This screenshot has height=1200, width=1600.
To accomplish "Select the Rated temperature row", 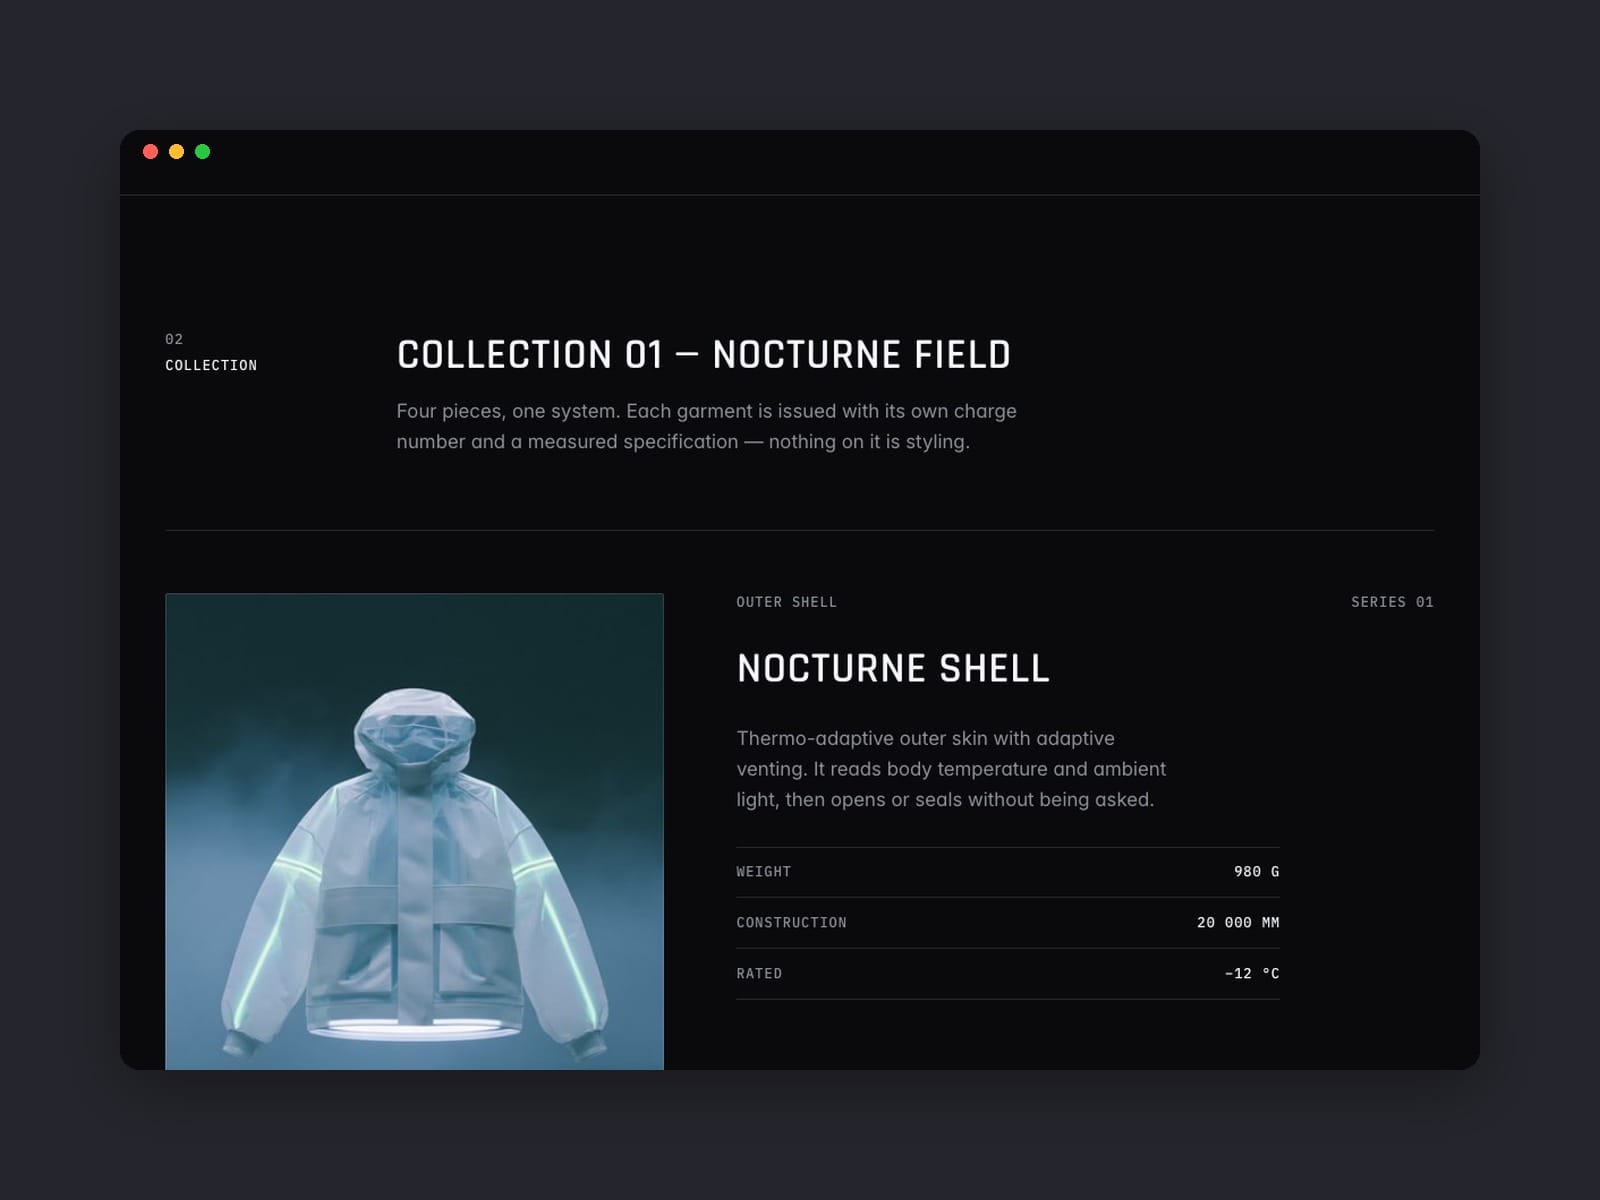I will pyautogui.click(x=1008, y=974).
